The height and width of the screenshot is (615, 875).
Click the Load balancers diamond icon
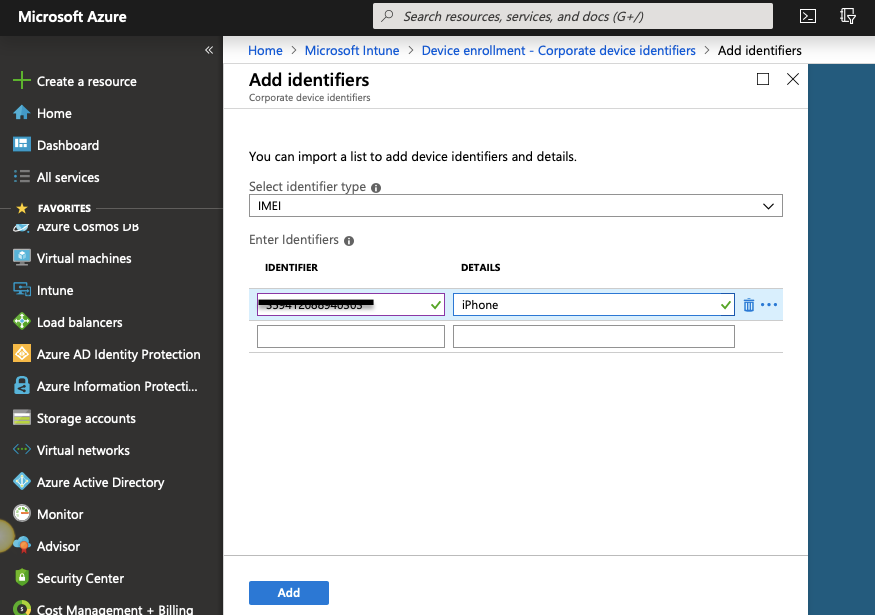tap(22, 321)
